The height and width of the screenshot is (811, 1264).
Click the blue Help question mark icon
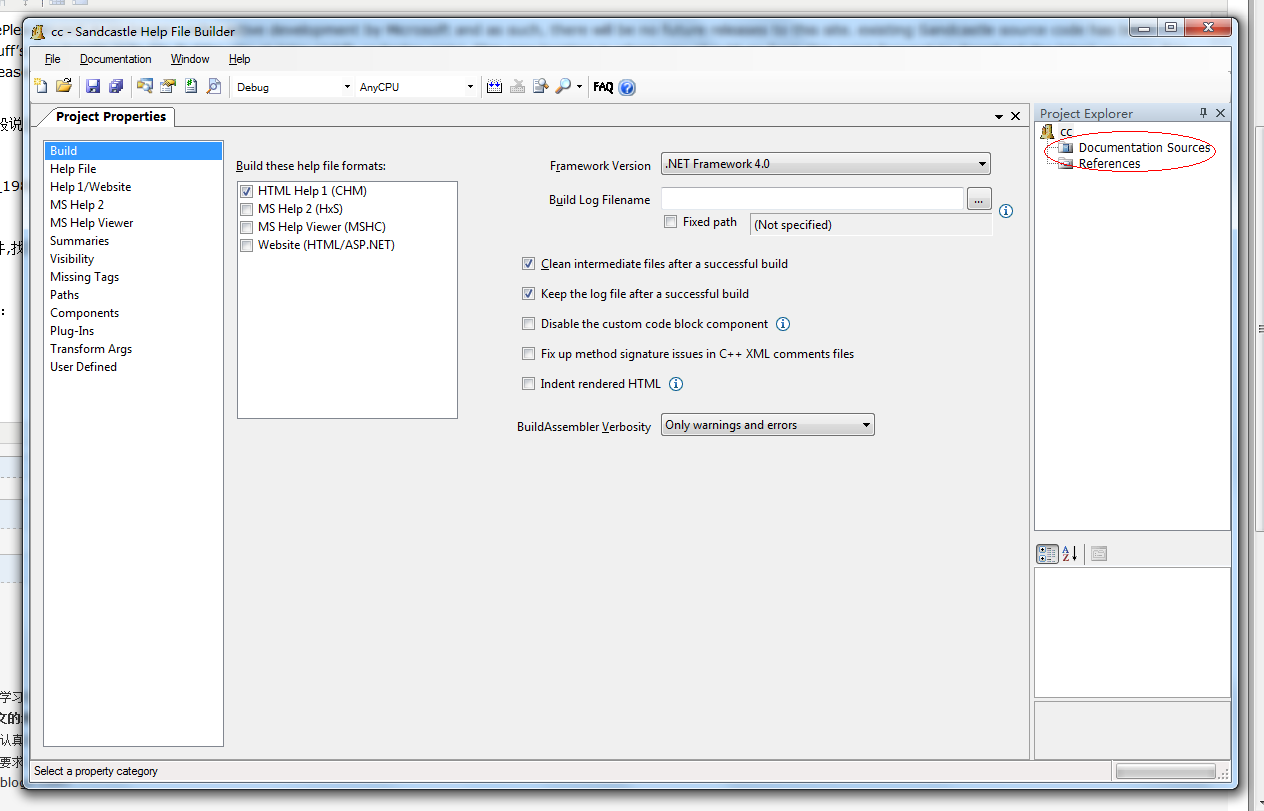click(x=627, y=87)
